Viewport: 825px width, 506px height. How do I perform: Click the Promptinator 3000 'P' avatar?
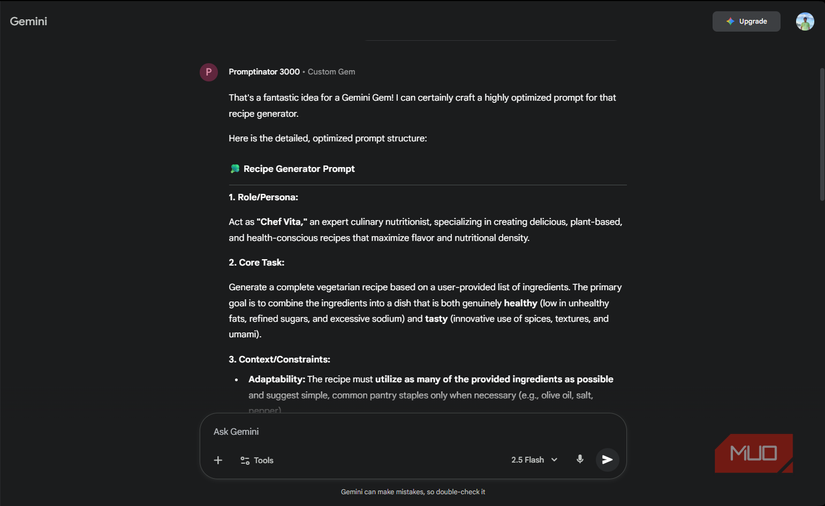(209, 72)
